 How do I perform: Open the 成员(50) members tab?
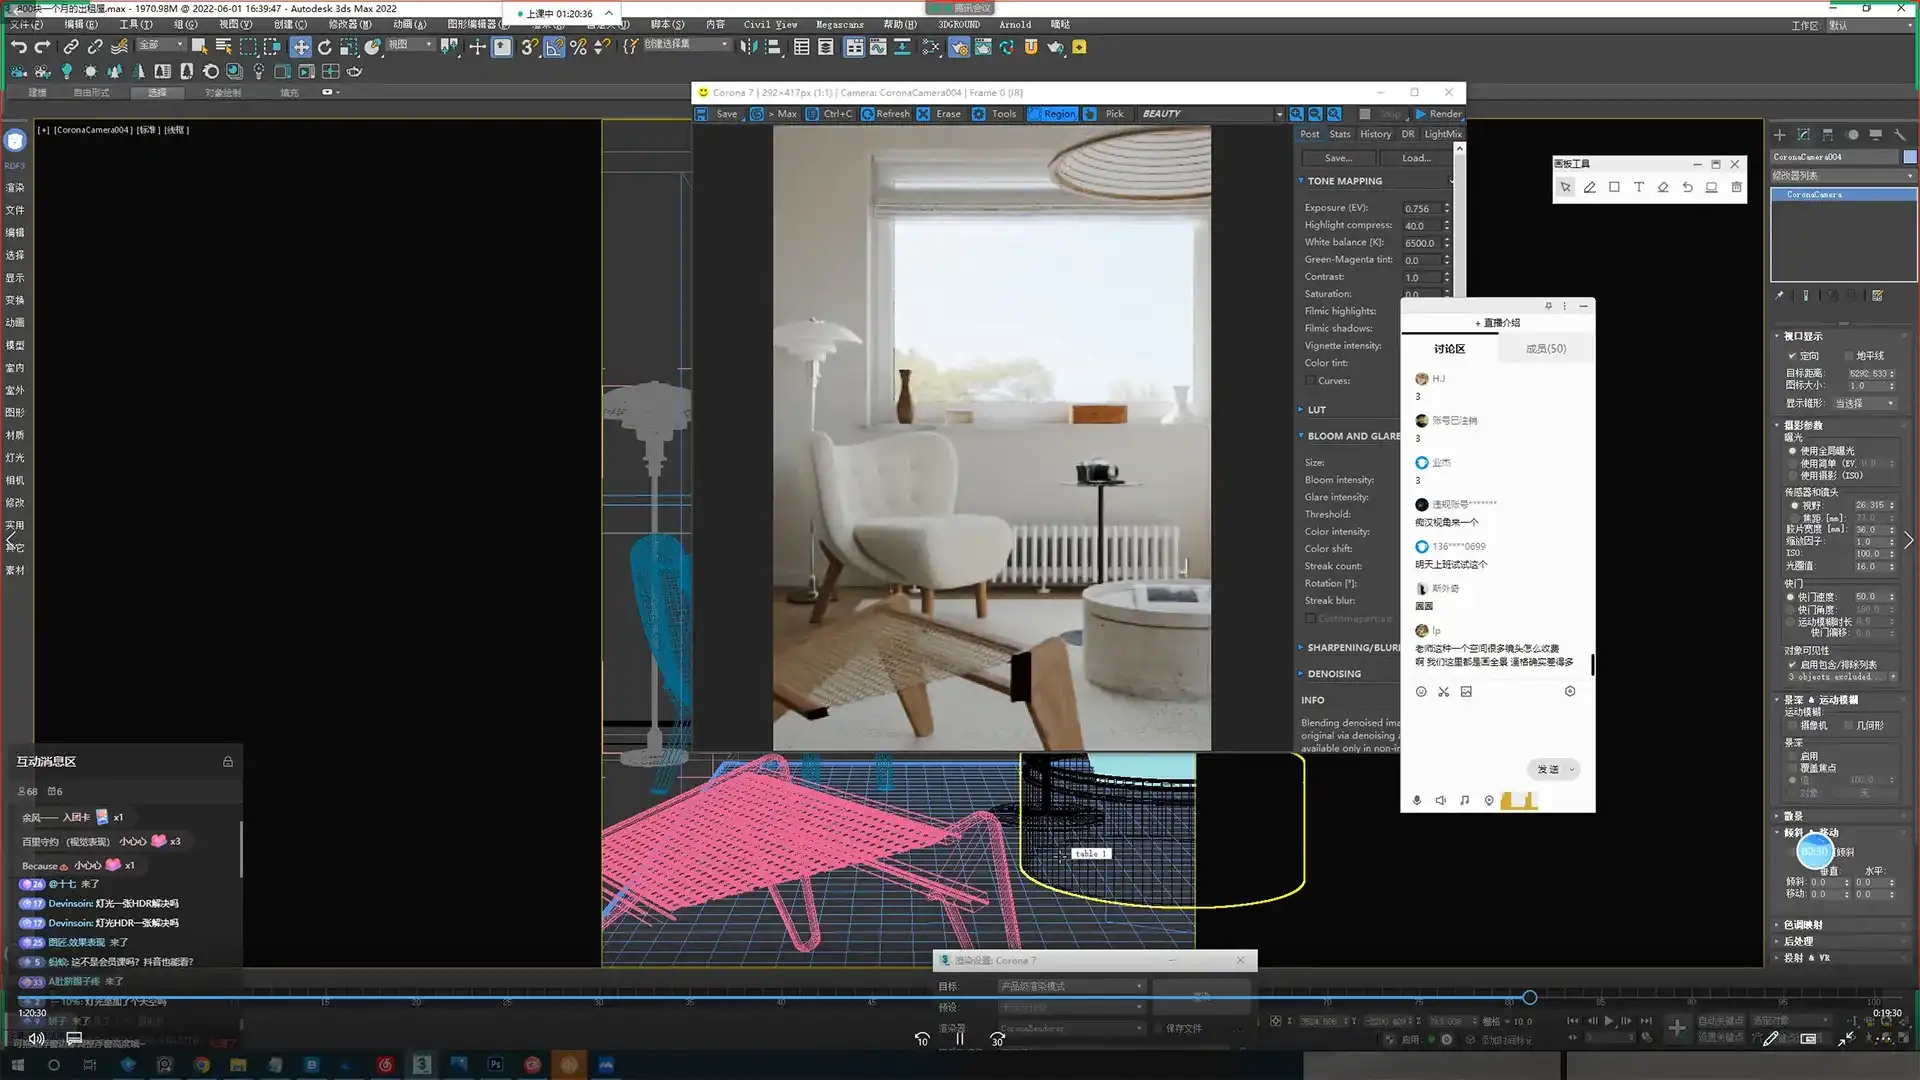point(1545,349)
